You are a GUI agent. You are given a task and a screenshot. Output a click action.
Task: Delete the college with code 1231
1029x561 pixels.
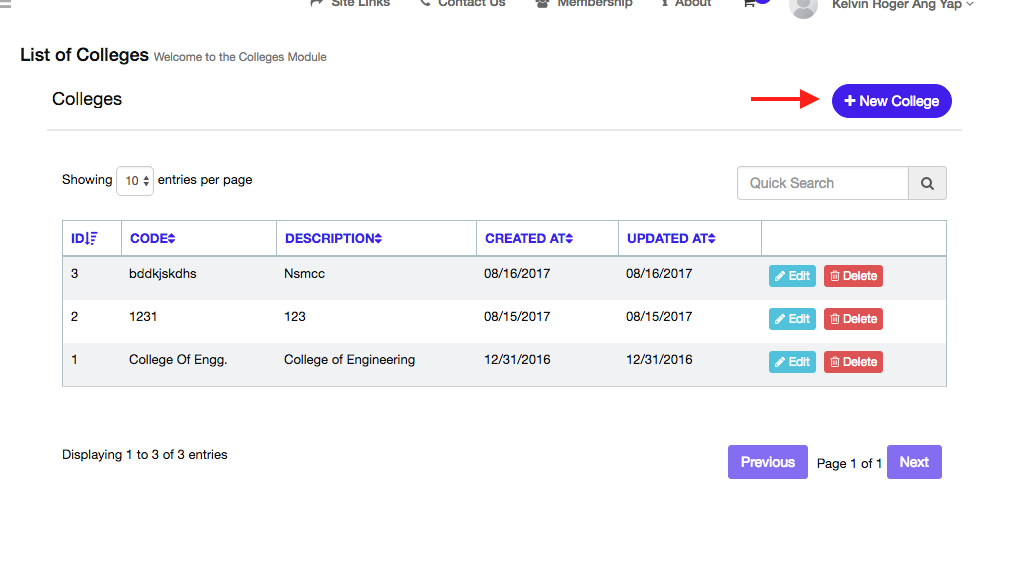click(x=853, y=319)
